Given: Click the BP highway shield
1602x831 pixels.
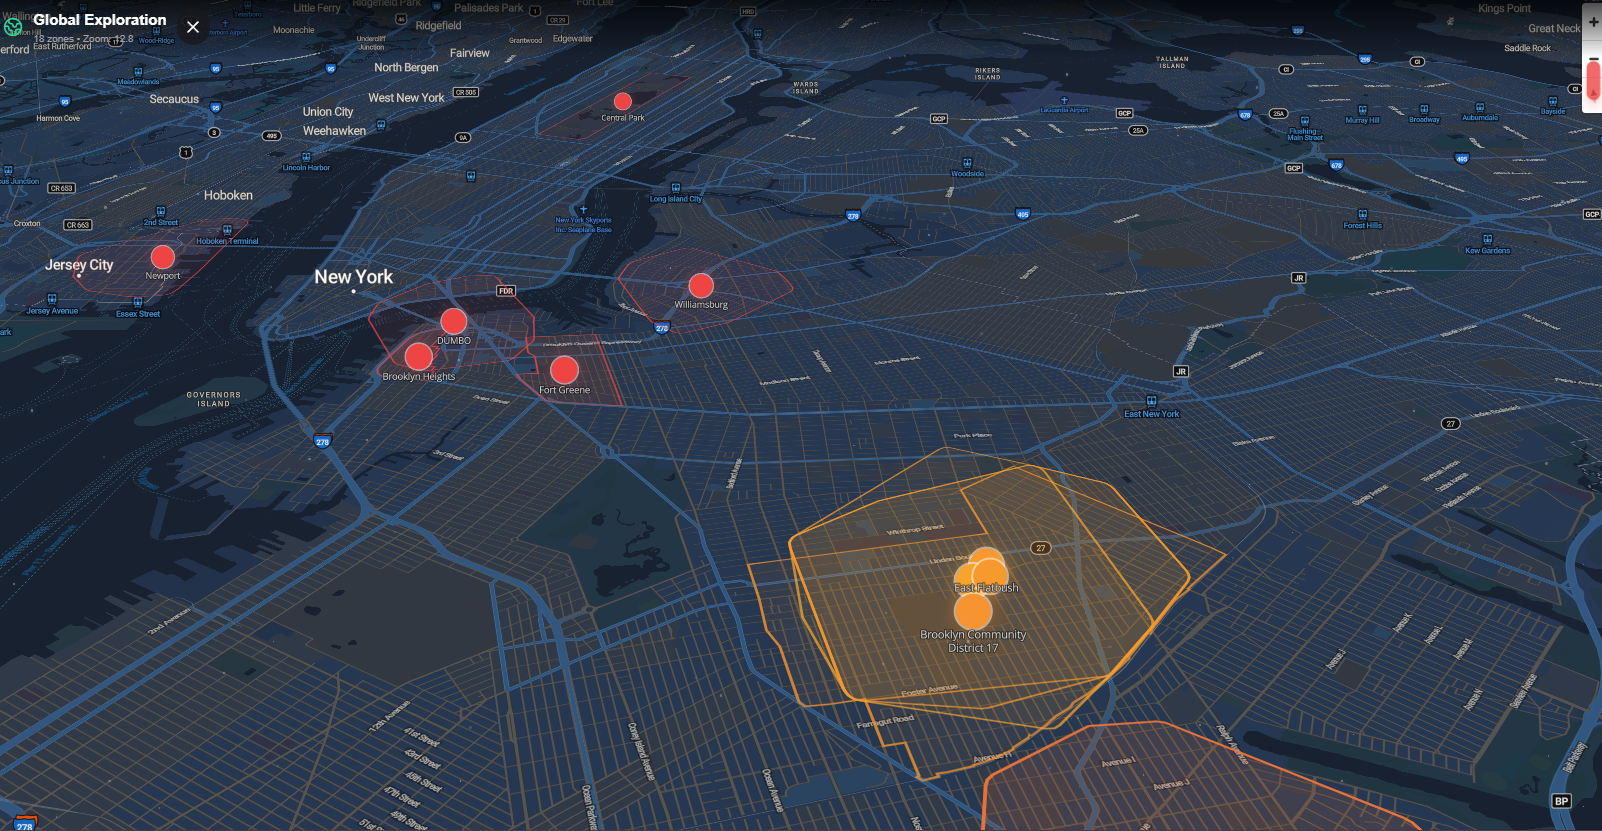Looking at the screenshot, I should (x=1561, y=801).
